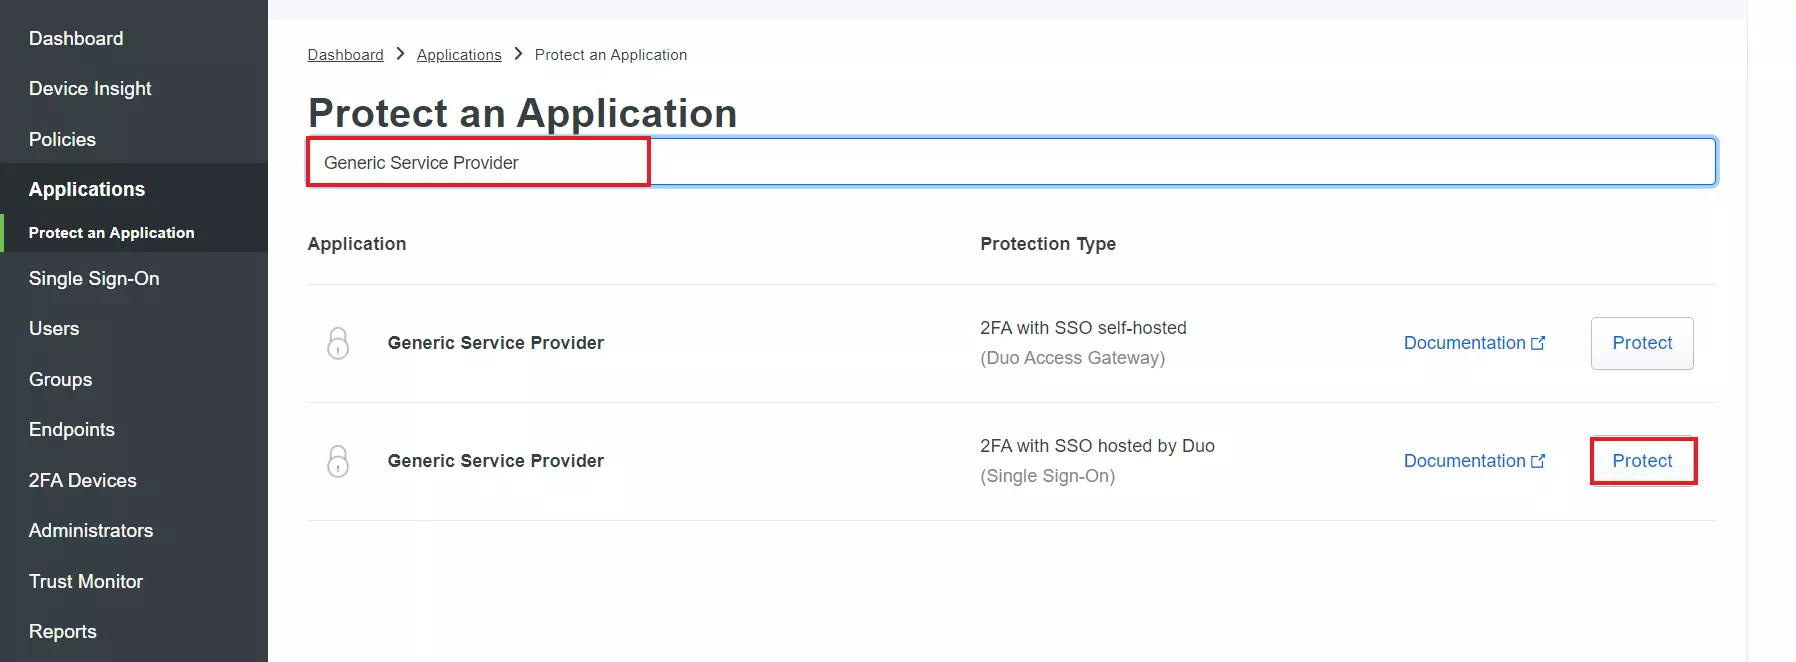Open 2FA Devices section
This screenshot has width=1796, height=662.
(83, 480)
